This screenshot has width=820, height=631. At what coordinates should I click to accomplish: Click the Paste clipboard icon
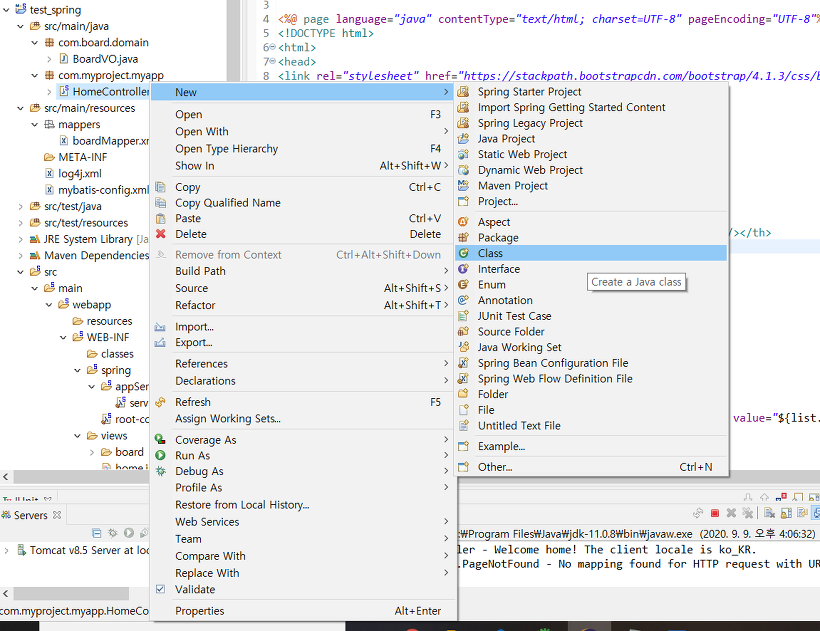[161, 218]
